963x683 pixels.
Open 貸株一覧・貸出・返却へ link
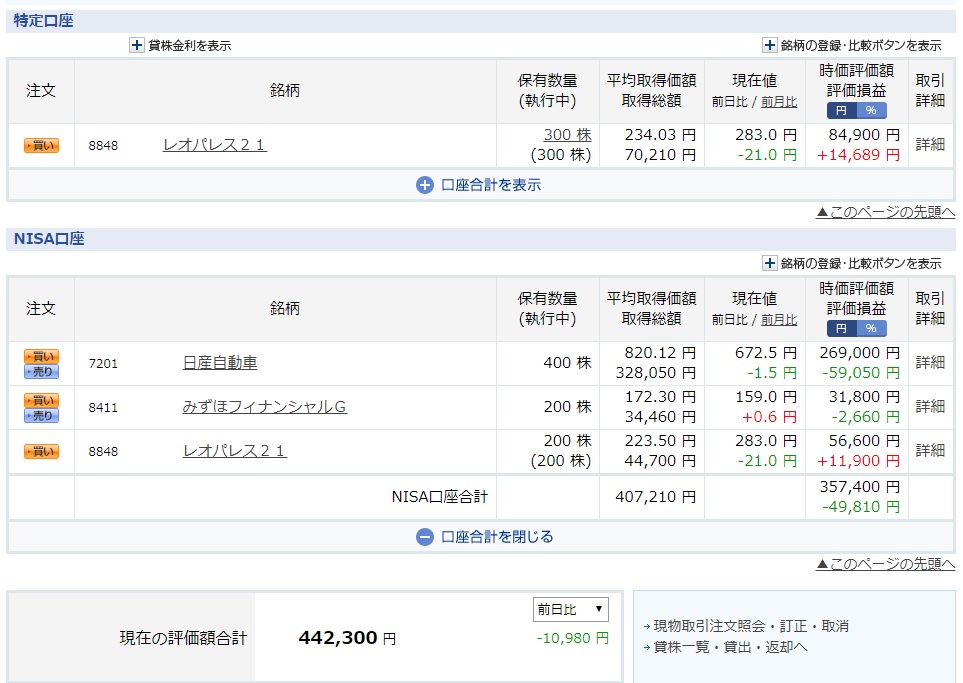(730, 647)
